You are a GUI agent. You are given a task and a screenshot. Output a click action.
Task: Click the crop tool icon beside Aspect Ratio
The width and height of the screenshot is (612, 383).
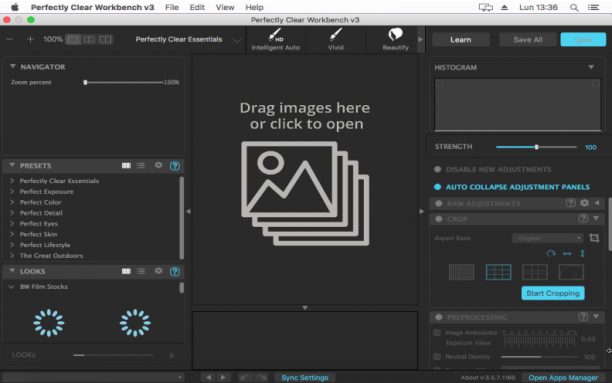pyautogui.click(x=594, y=238)
